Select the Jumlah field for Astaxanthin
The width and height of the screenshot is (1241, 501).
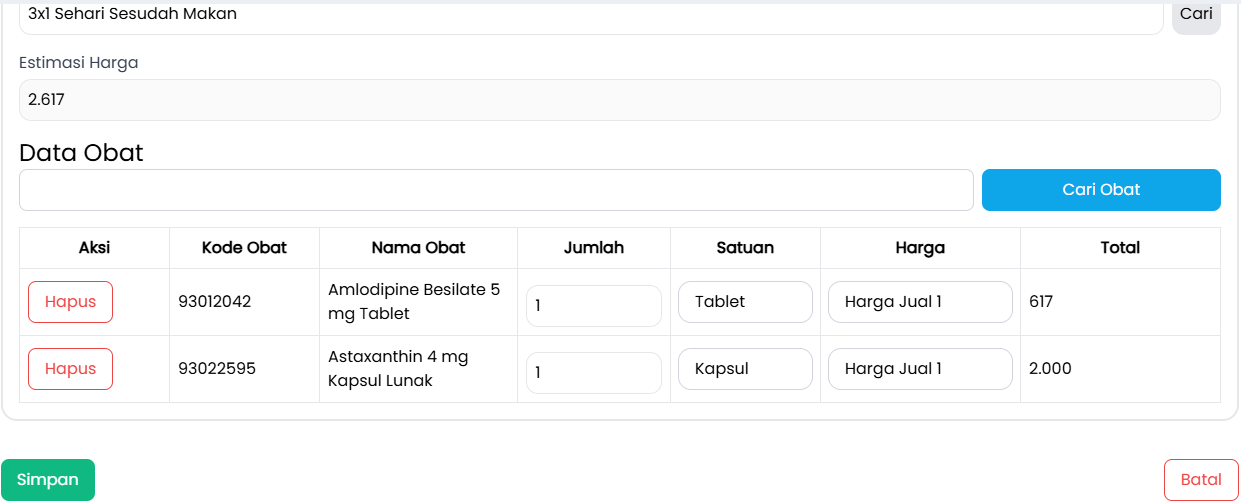(593, 373)
